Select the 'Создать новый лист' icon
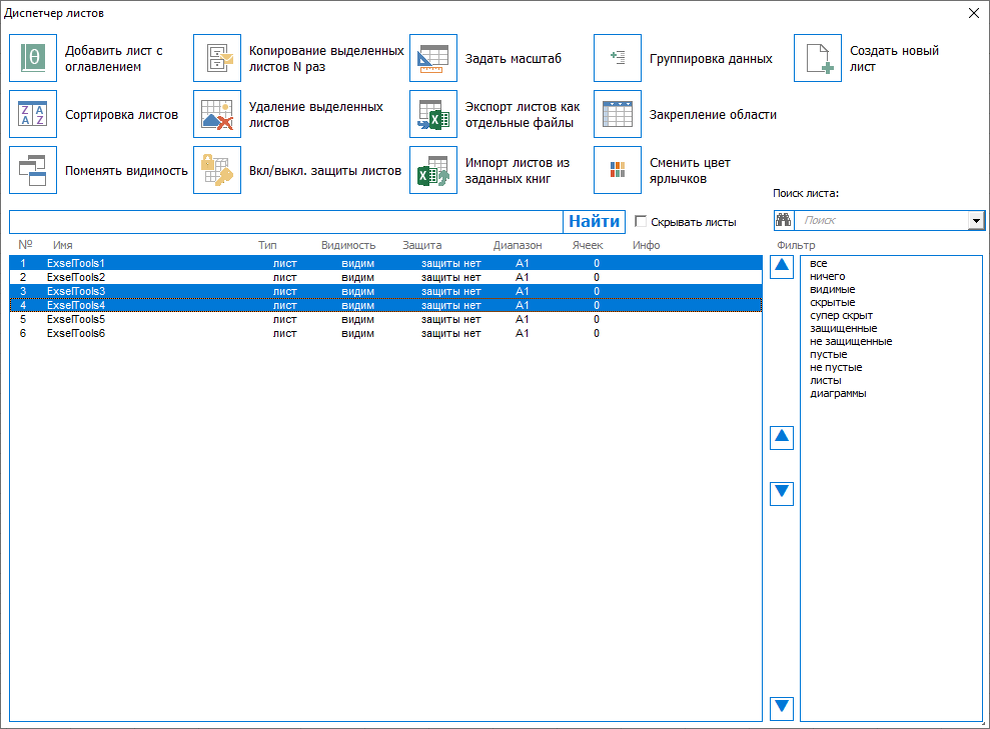Screen dimensions: 990x729 pos(818,57)
